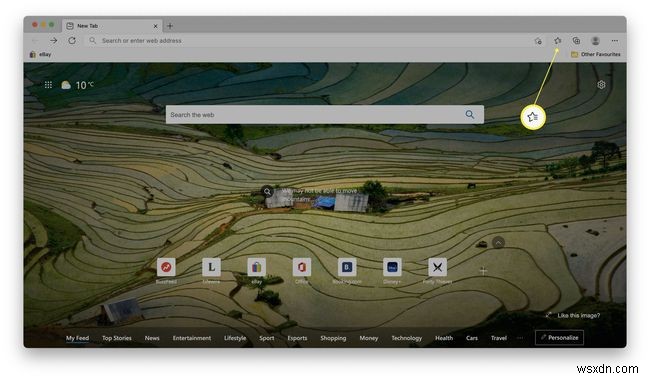Switch to the News feed tab

point(152,338)
